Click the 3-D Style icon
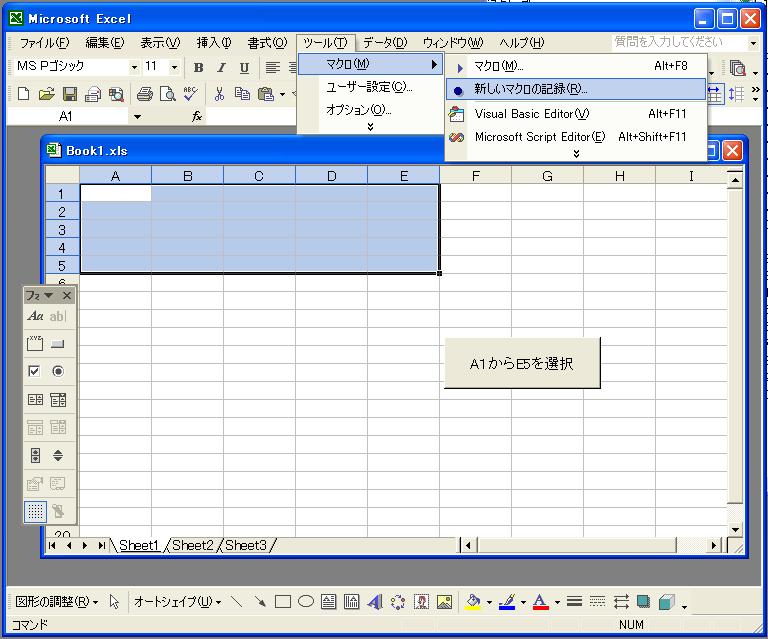768x639 pixels. point(667,601)
